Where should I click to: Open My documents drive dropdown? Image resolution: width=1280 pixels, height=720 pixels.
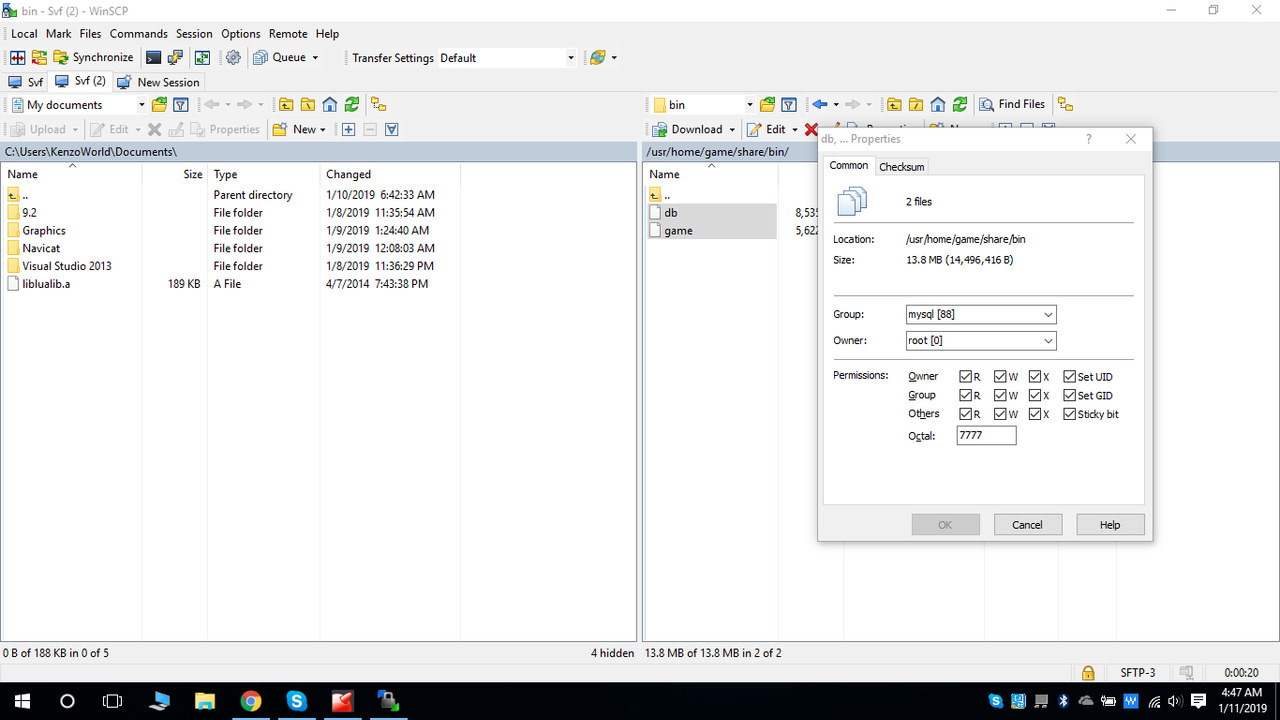tap(141, 104)
